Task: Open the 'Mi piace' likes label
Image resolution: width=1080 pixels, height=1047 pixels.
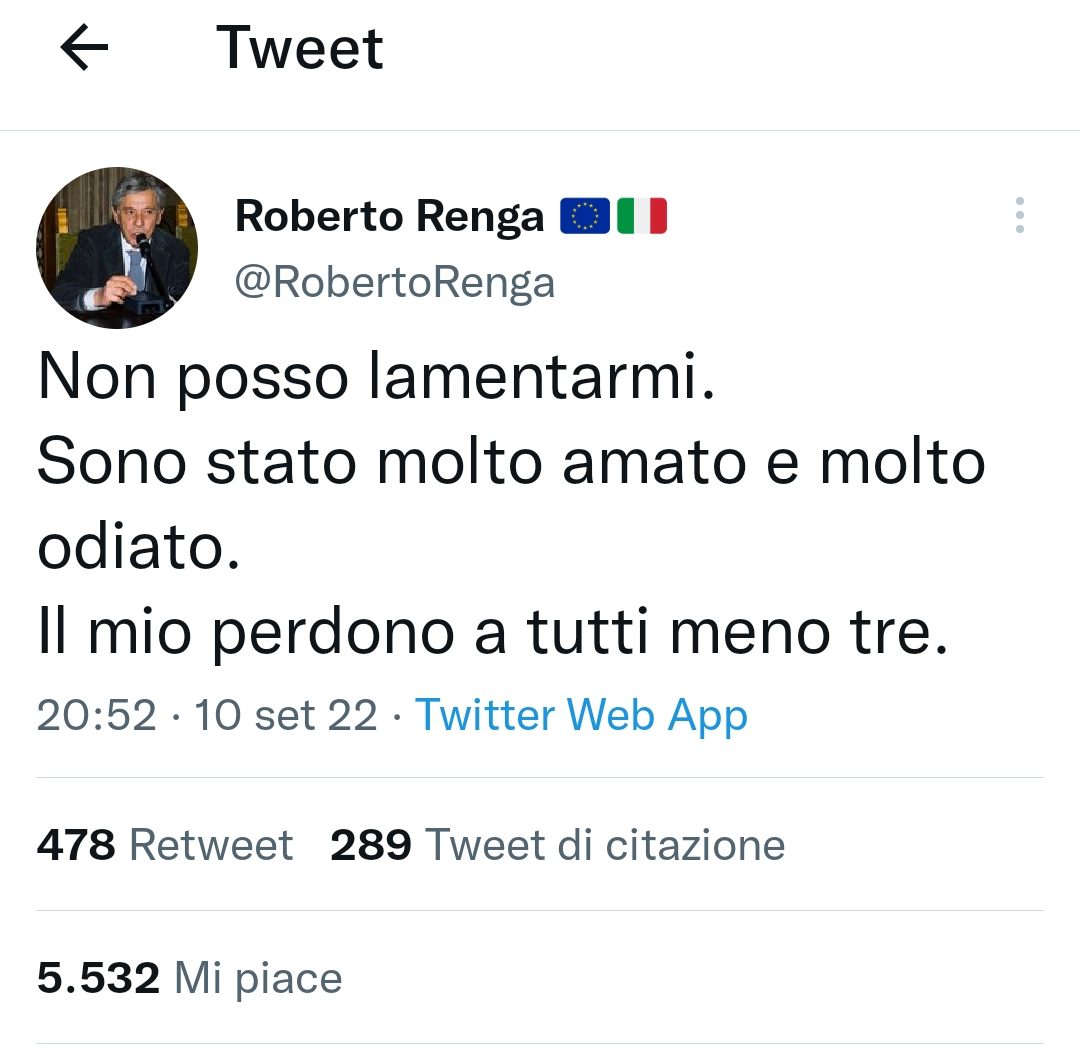Action: pyautogui.click(x=258, y=979)
